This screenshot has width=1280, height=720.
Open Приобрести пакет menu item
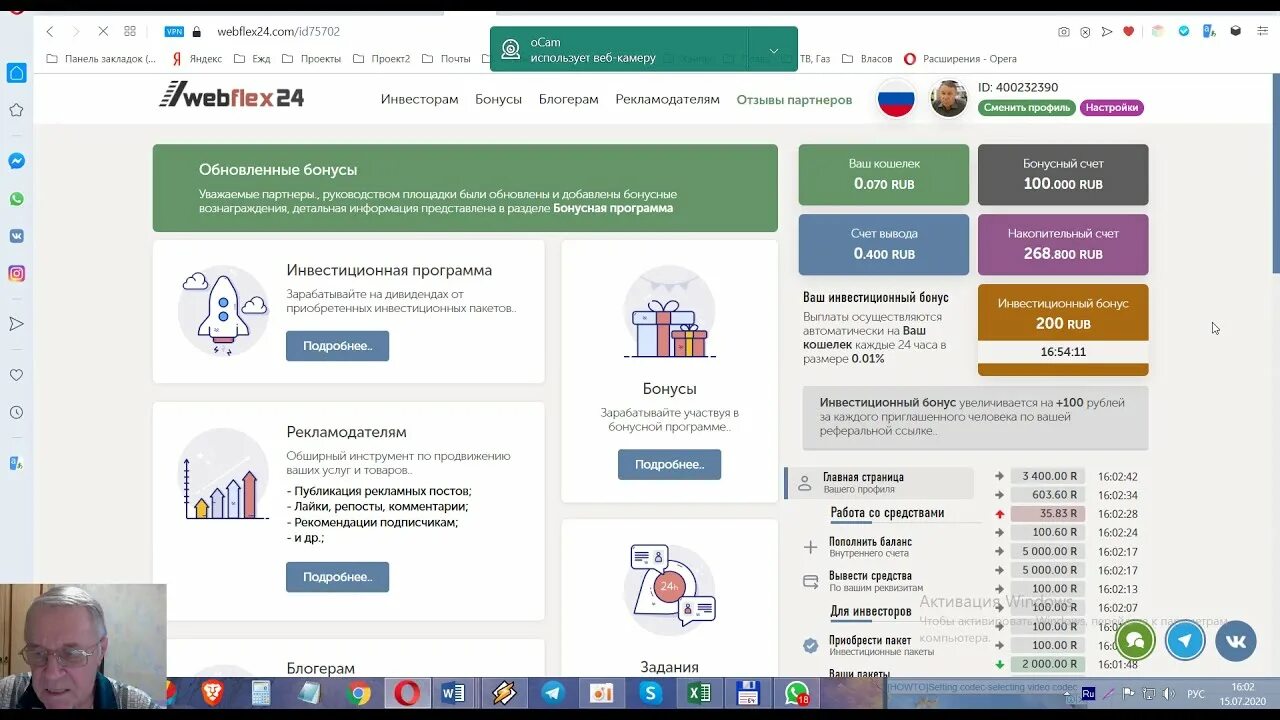(870, 645)
